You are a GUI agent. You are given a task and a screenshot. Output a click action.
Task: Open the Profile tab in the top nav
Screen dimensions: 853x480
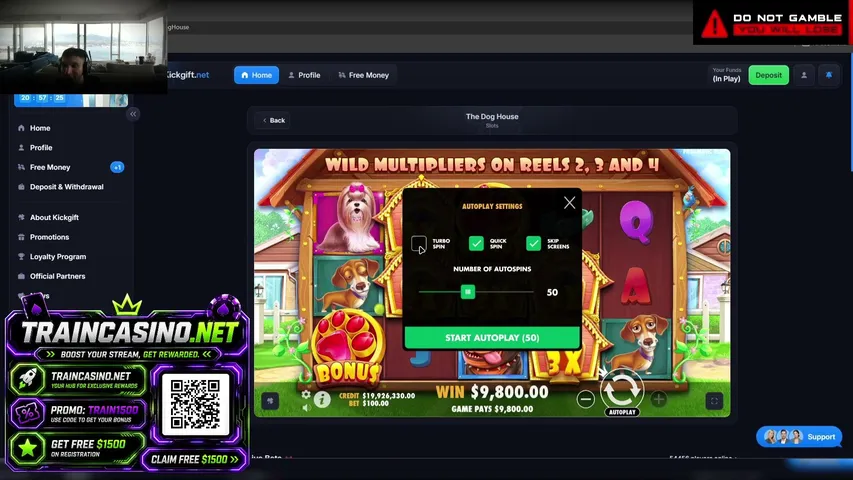tap(304, 75)
